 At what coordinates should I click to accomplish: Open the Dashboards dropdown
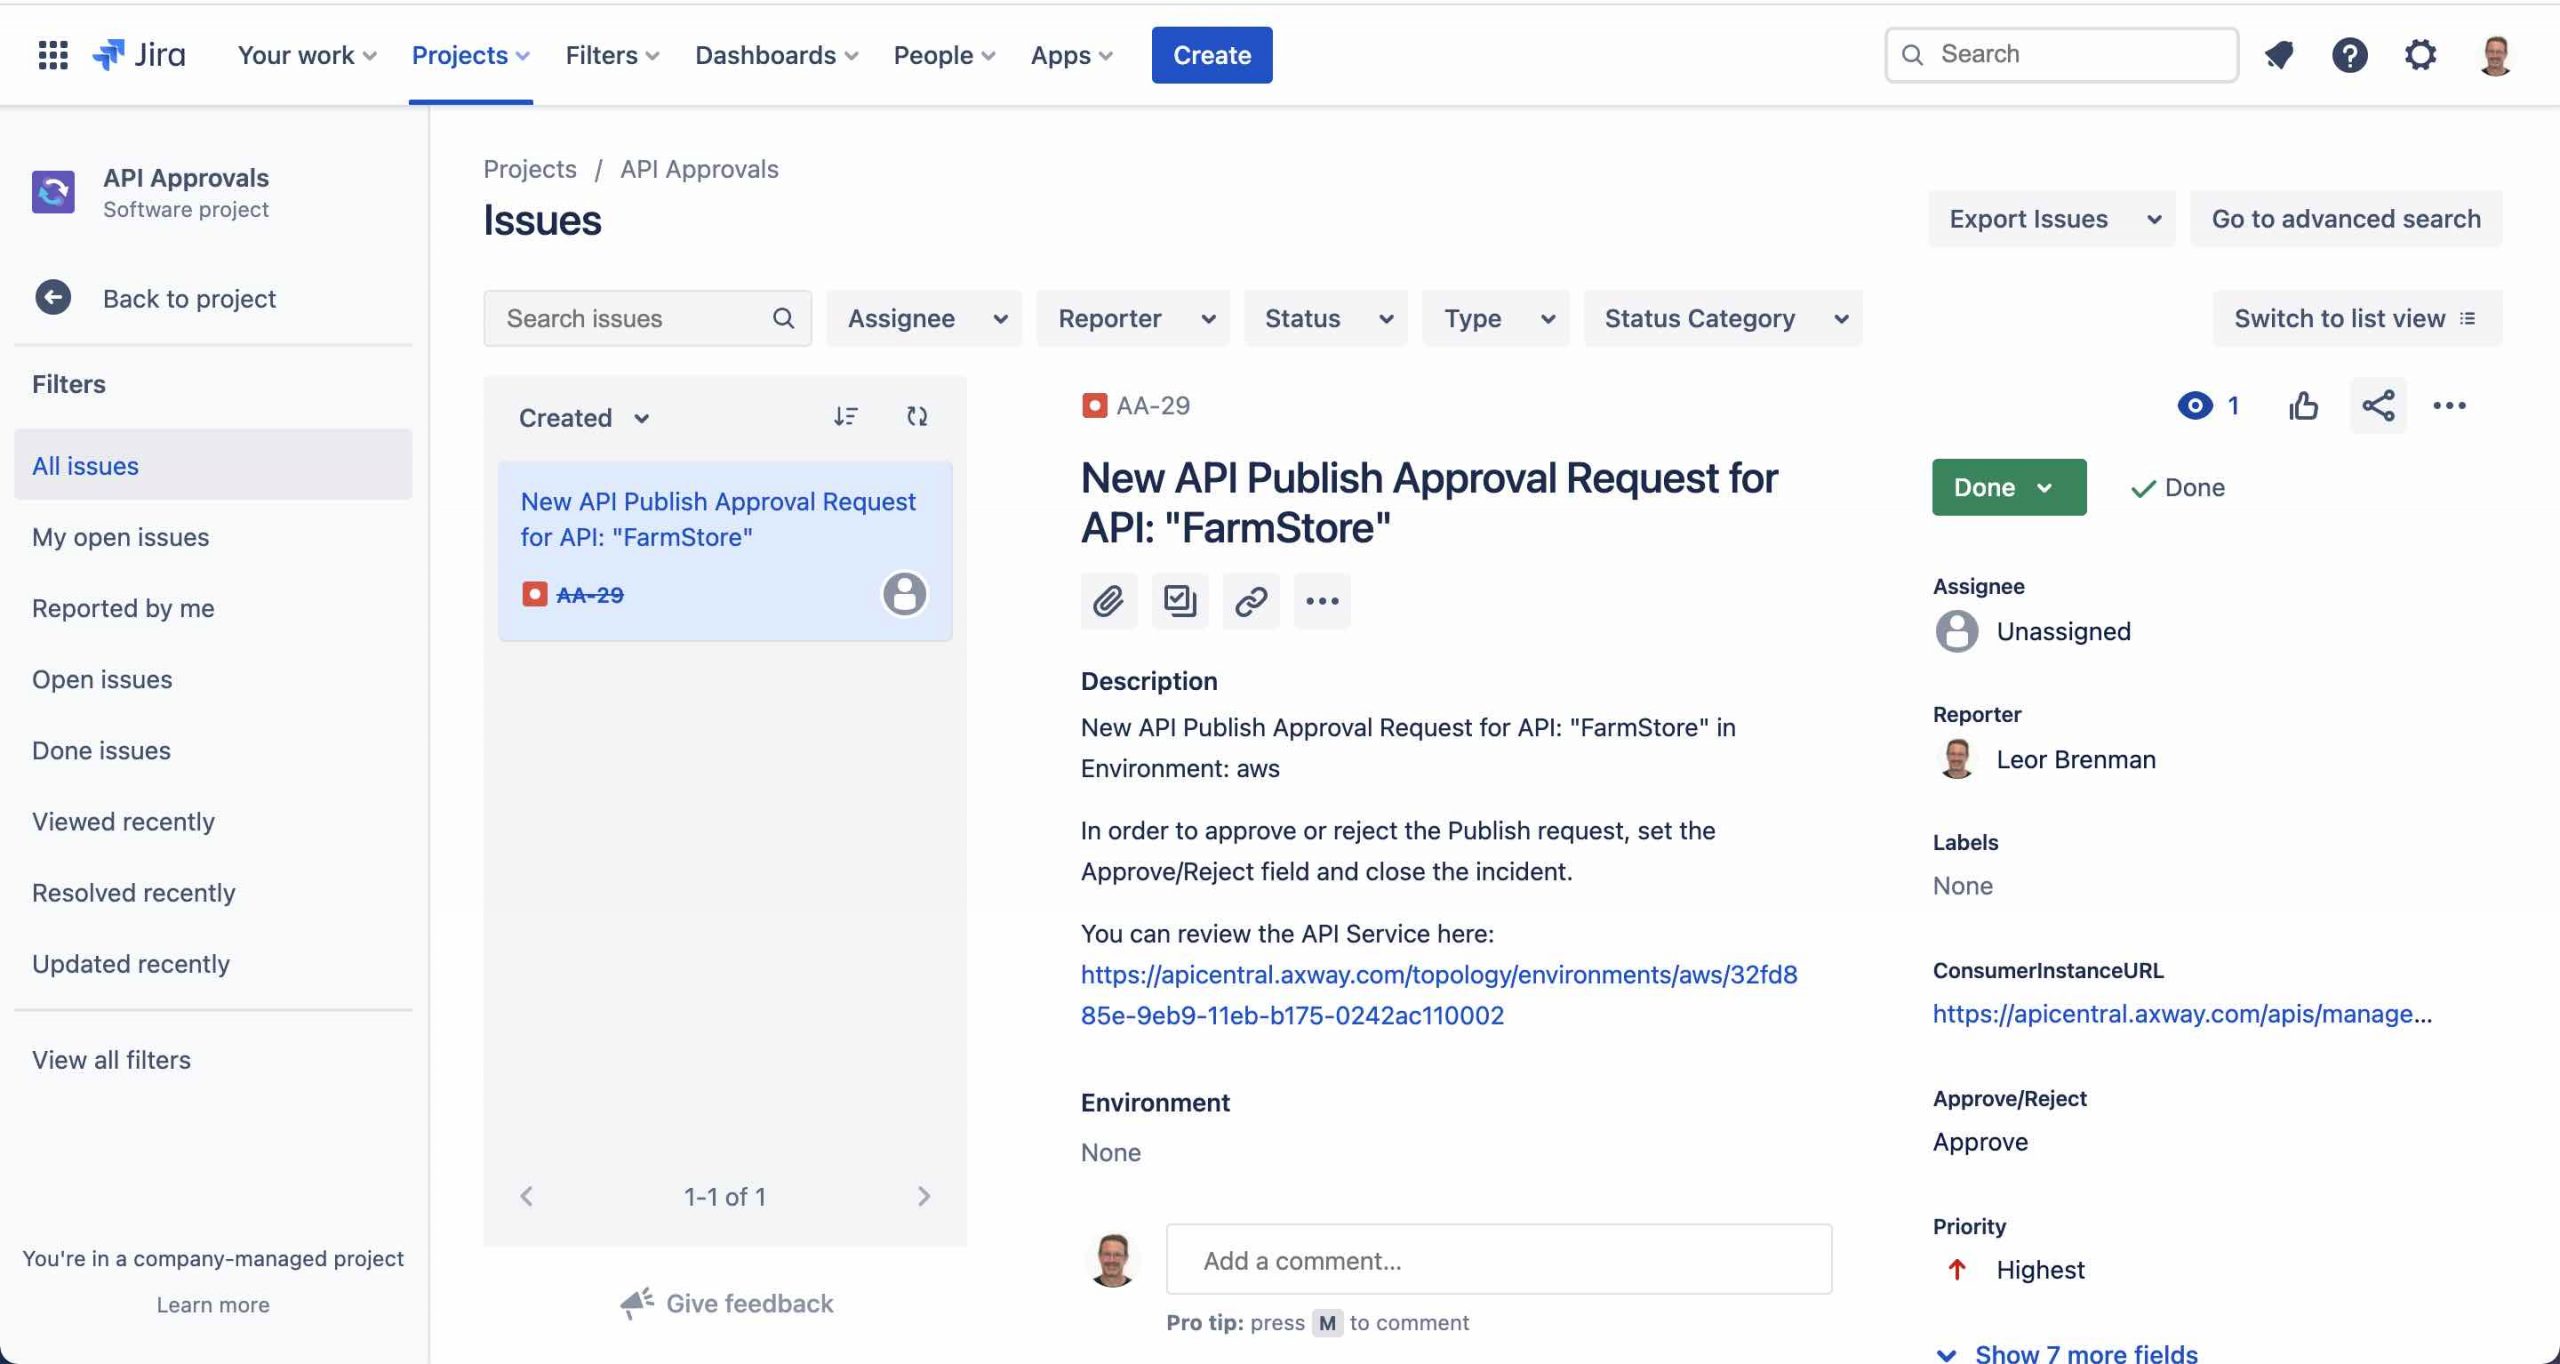776,55
